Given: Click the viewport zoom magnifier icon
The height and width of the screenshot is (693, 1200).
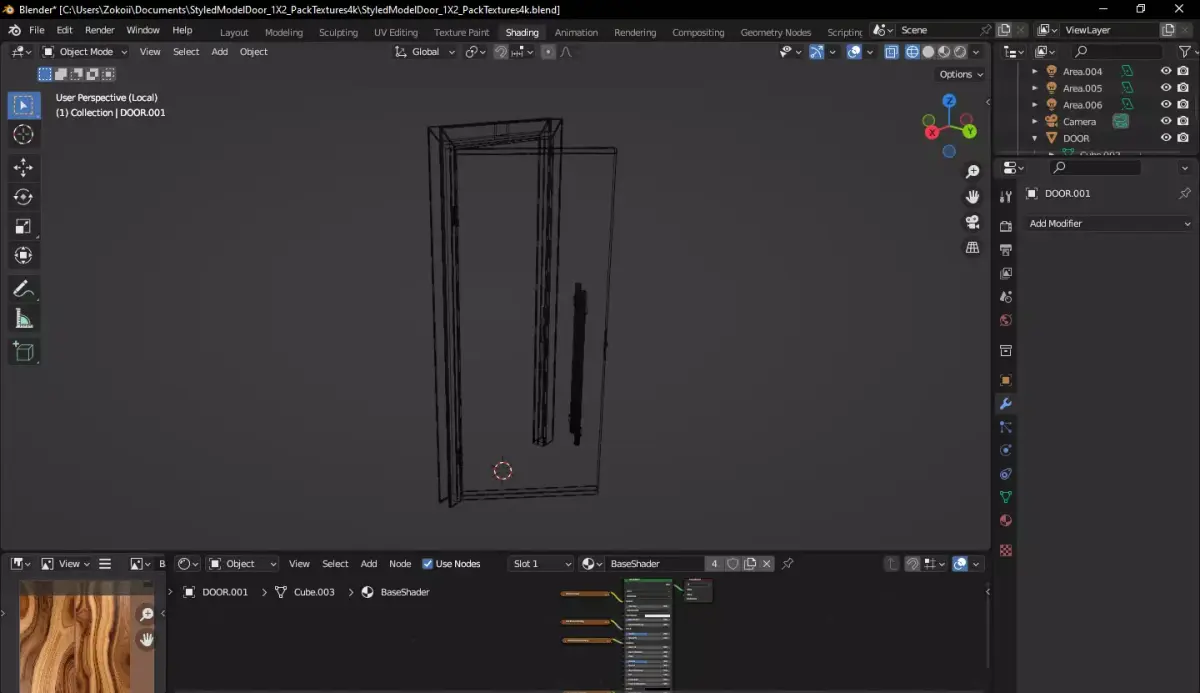Looking at the screenshot, I should [x=972, y=172].
